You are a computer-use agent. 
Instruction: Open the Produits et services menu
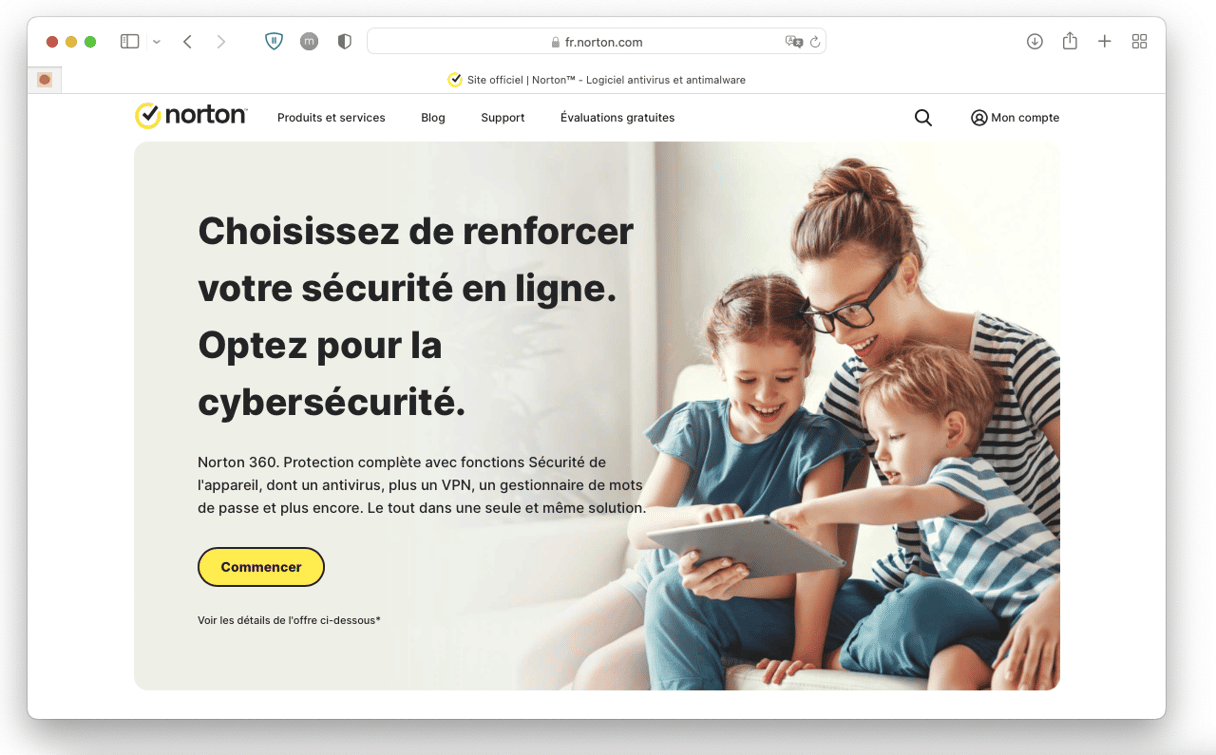point(331,118)
